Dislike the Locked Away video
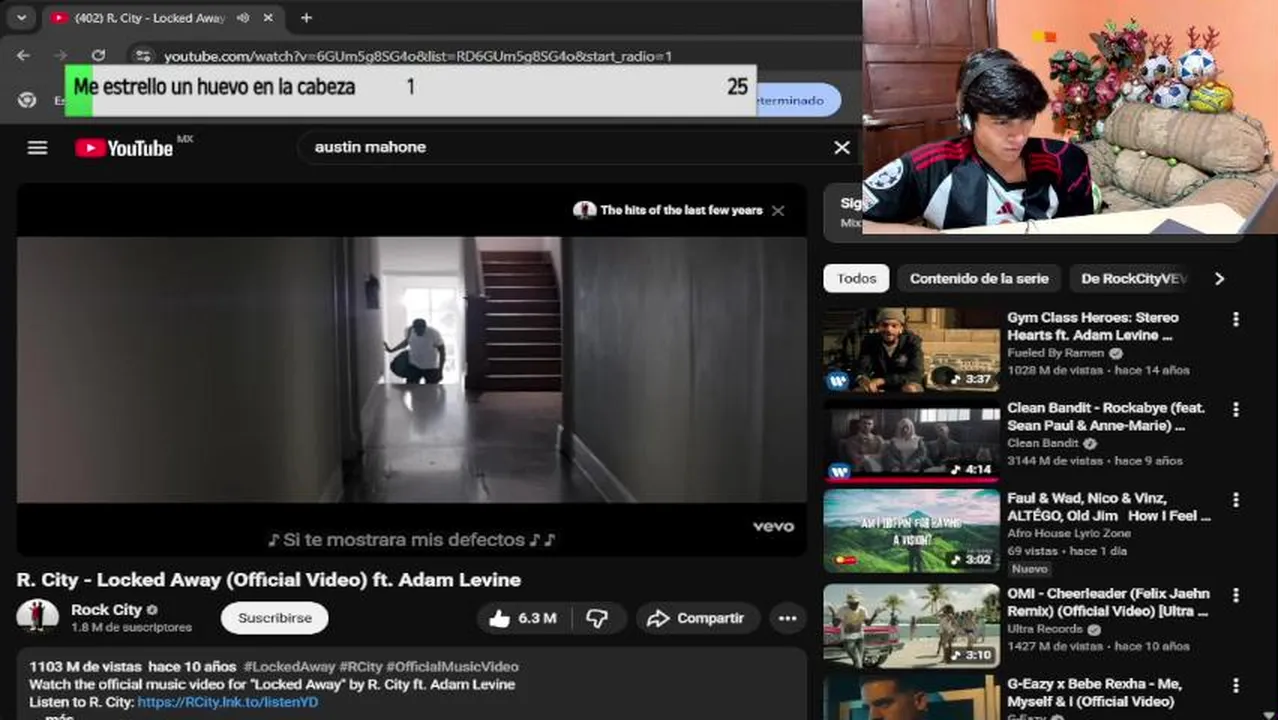Screen dimensions: 1278x720 [x=597, y=618]
